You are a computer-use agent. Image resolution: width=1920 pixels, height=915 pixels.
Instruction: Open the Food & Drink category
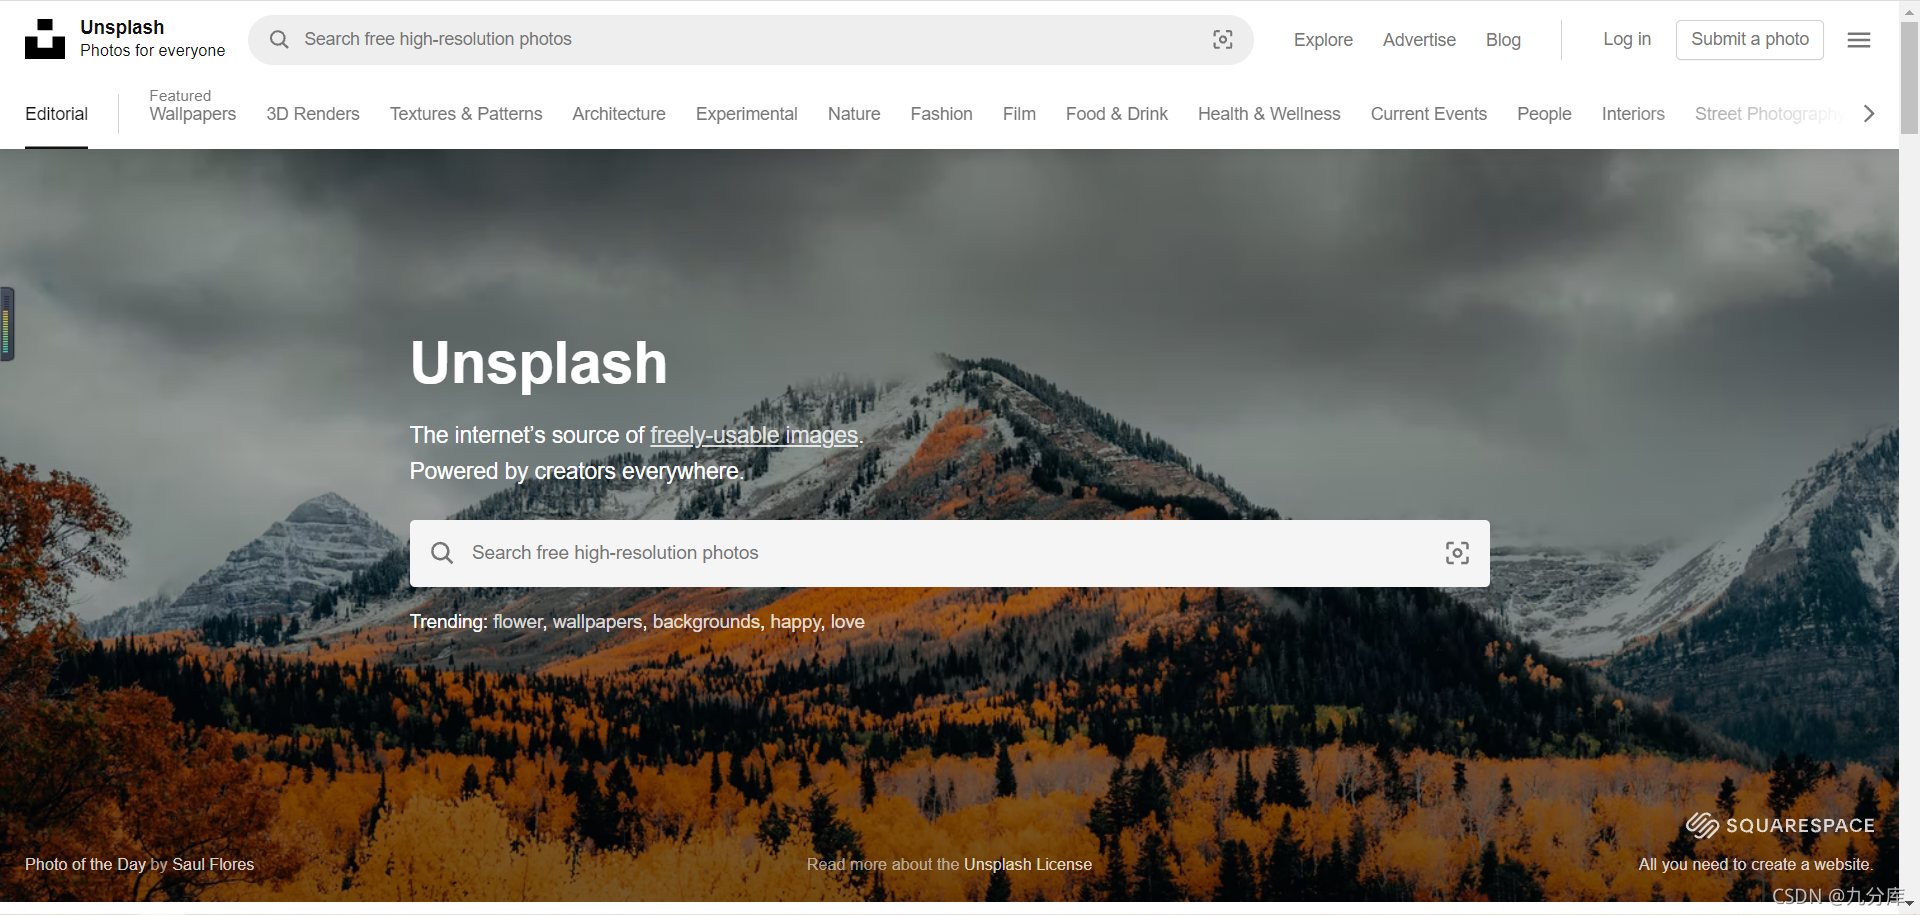(1117, 114)
